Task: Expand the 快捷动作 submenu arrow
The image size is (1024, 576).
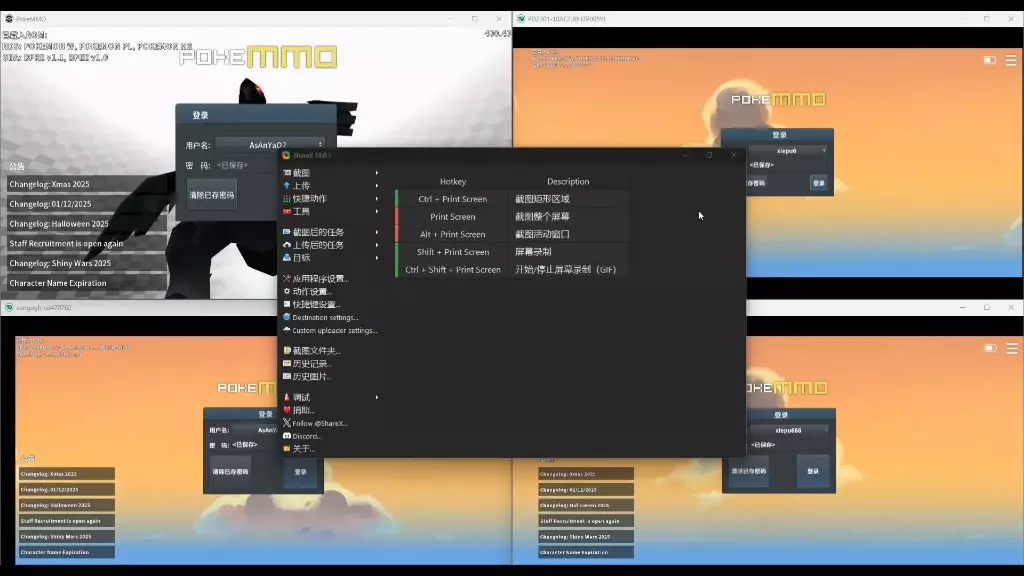Action: pyautogui.click(x=377, y=199)
